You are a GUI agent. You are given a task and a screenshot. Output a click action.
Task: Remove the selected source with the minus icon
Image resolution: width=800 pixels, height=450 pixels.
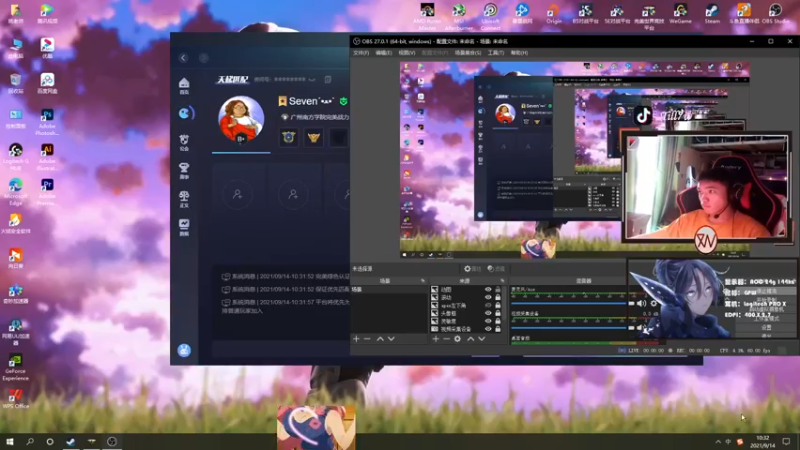[446, 339]
